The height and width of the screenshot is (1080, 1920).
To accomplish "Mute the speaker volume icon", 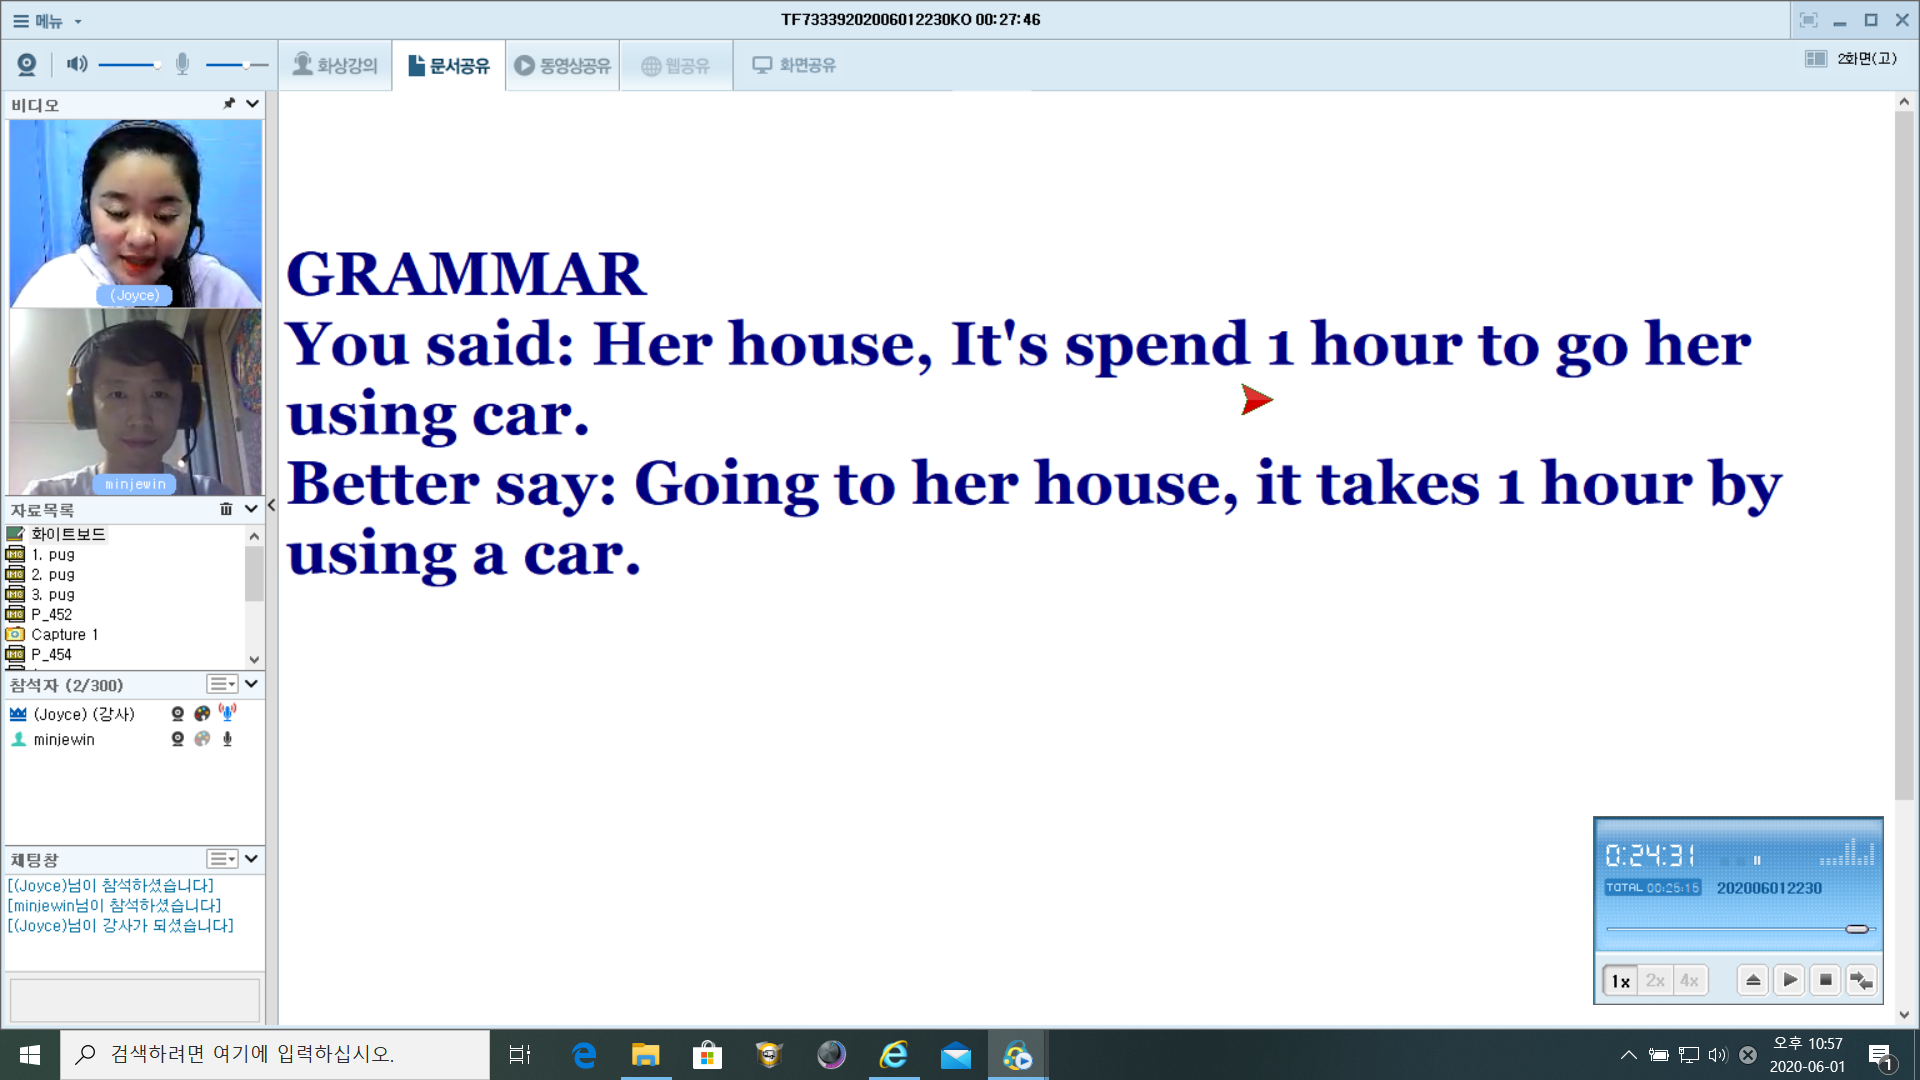I will [77, 65].
